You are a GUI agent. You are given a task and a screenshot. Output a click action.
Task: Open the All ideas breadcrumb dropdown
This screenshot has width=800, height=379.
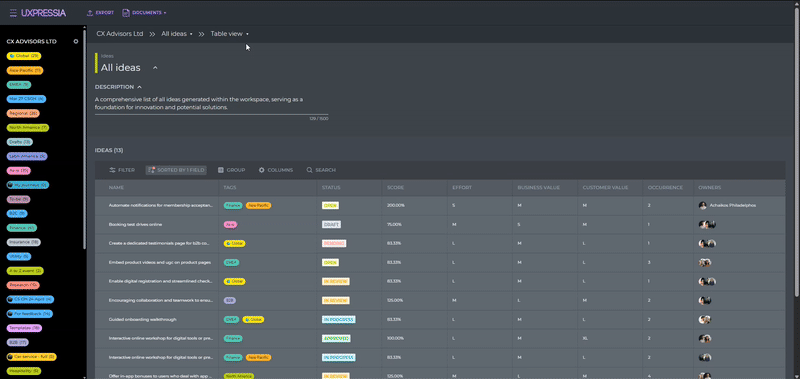177,34
